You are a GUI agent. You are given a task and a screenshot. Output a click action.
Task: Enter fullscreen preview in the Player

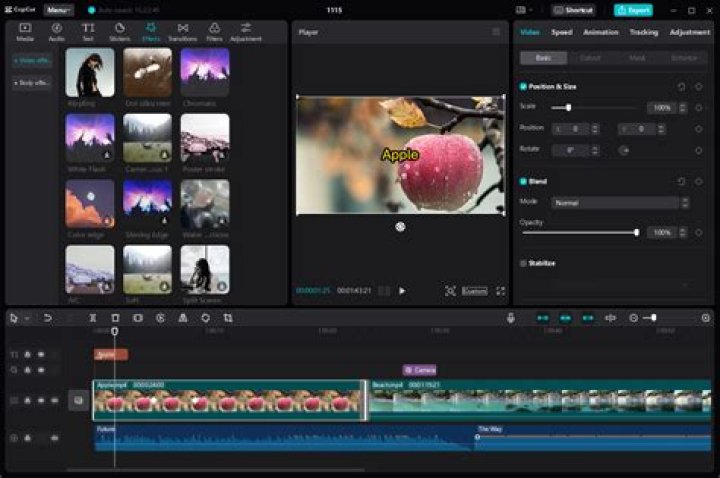point(501,291)
